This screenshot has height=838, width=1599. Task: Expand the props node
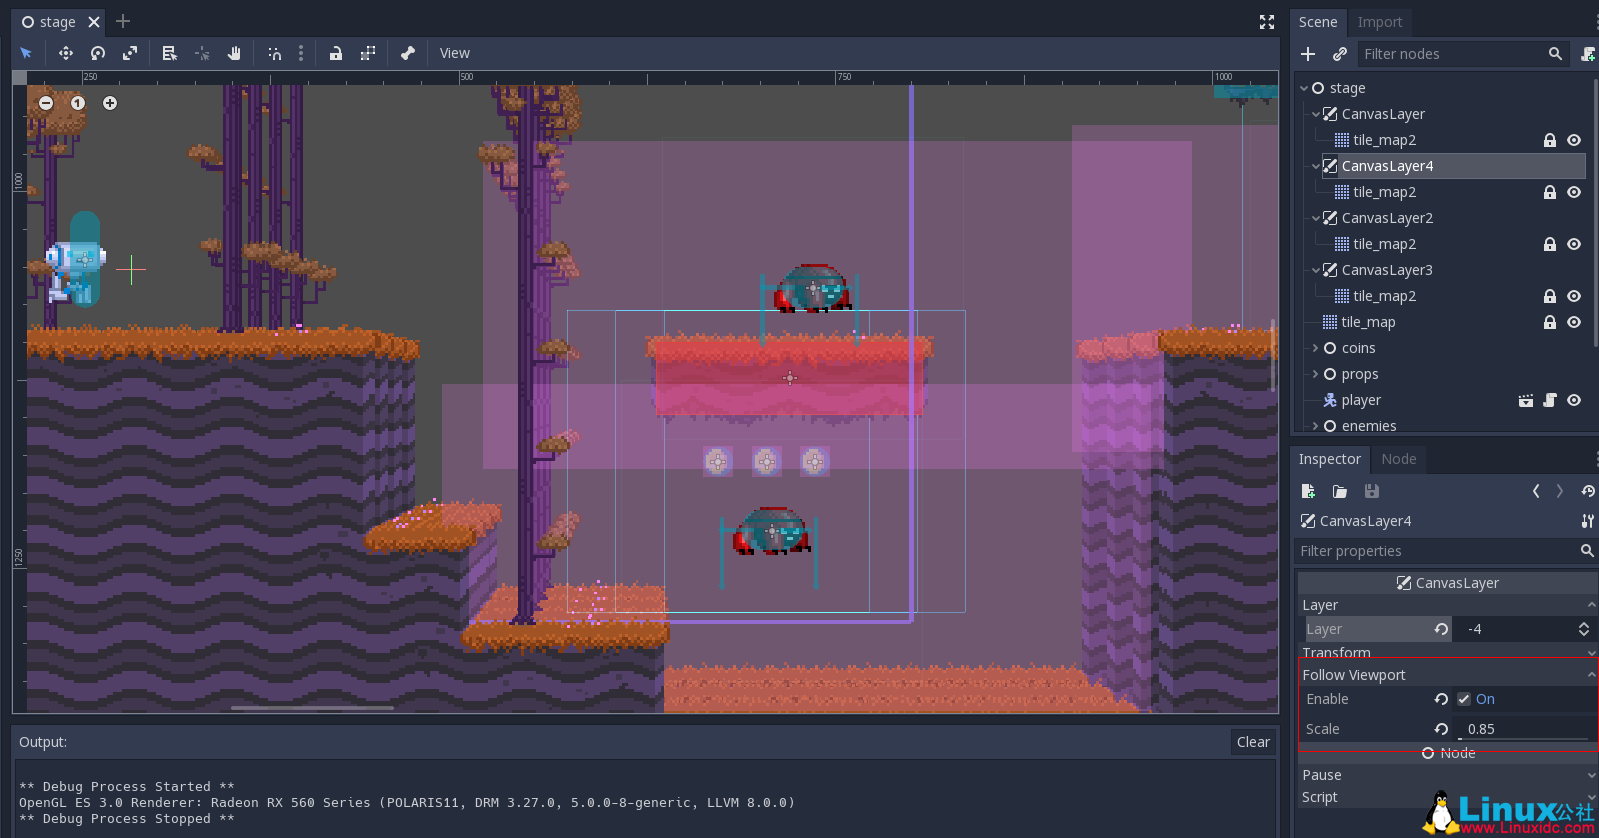1315,374
